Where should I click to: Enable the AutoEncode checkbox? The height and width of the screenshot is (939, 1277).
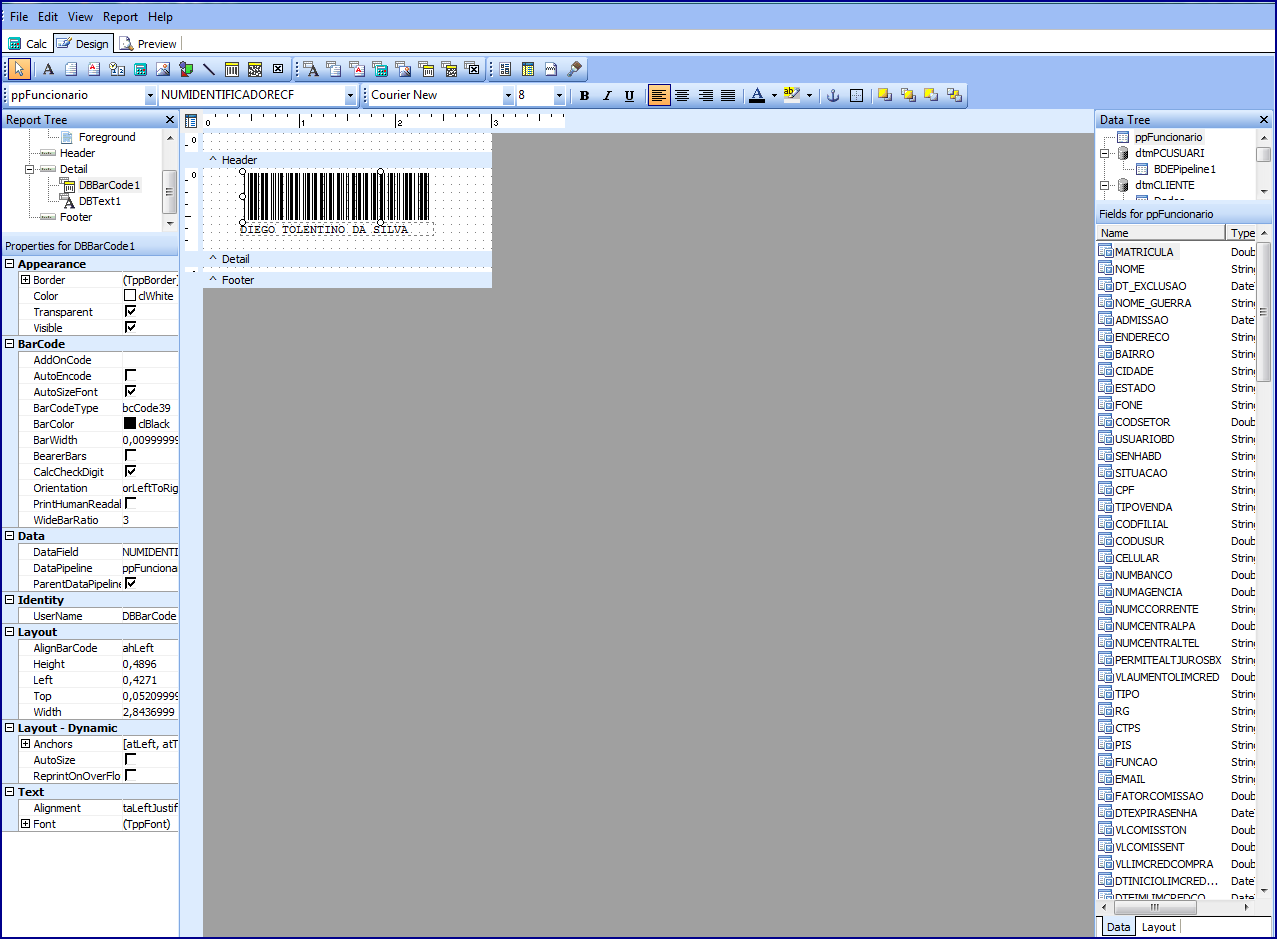(130, 375)
